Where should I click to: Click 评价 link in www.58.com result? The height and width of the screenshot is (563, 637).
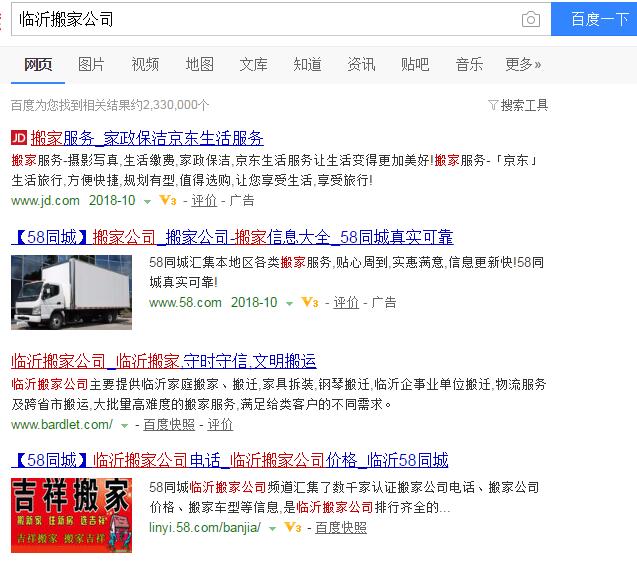click(x=346, y=303)
